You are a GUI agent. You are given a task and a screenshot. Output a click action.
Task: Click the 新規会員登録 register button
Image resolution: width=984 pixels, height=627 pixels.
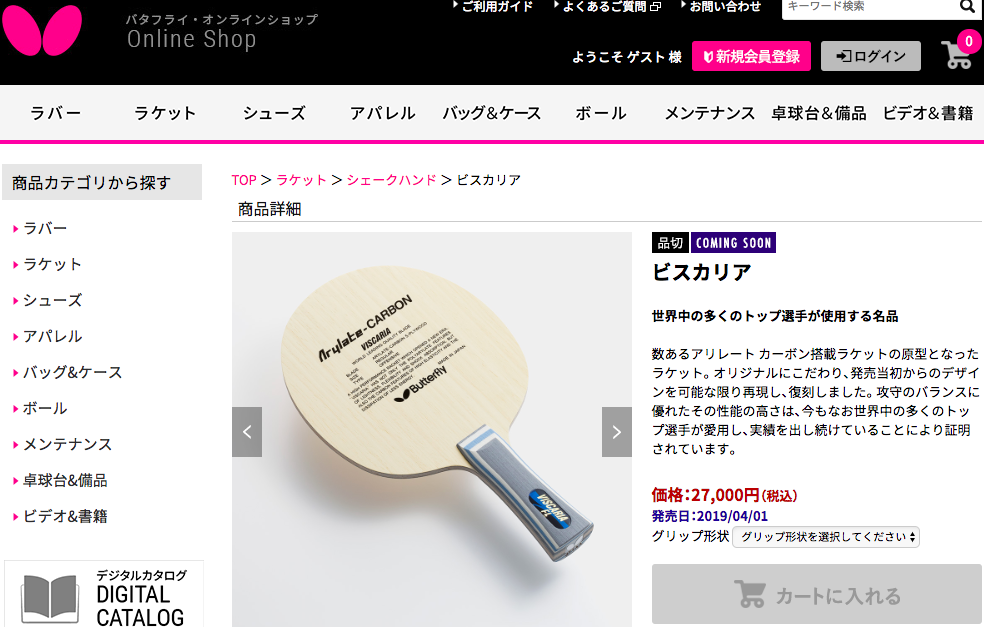click(x=751, y=56)
